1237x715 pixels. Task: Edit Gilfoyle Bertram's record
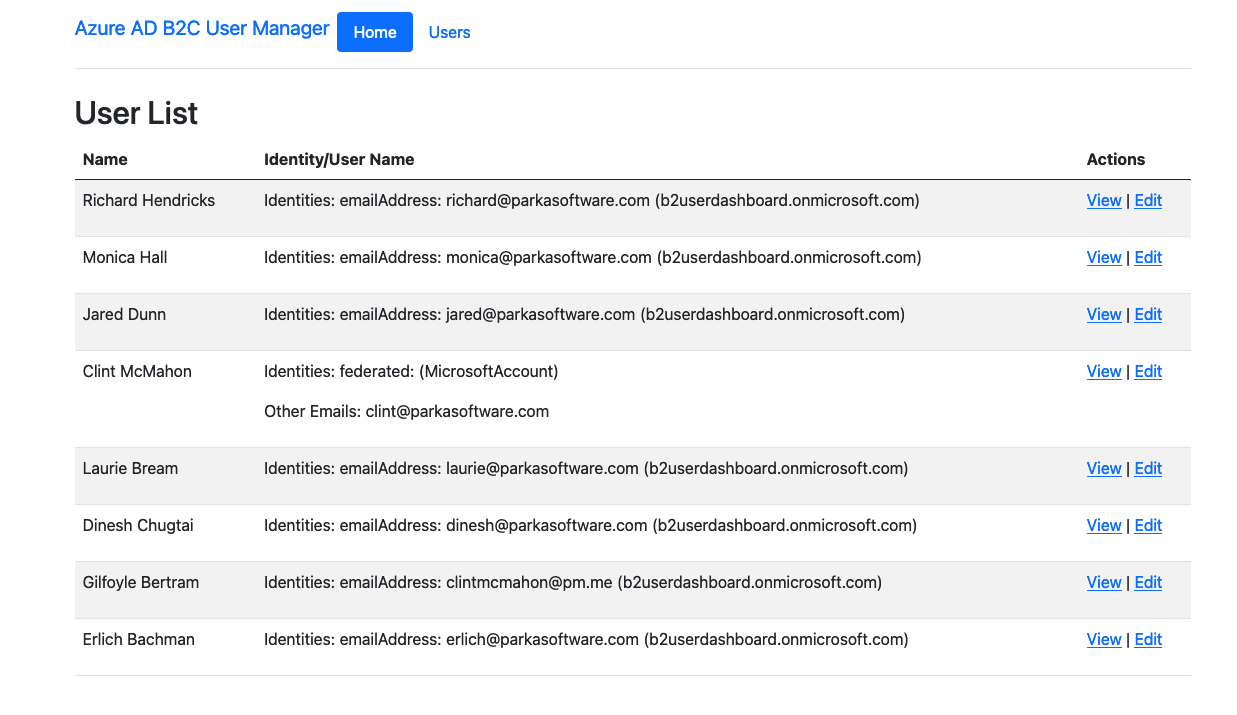(1148, 582)
